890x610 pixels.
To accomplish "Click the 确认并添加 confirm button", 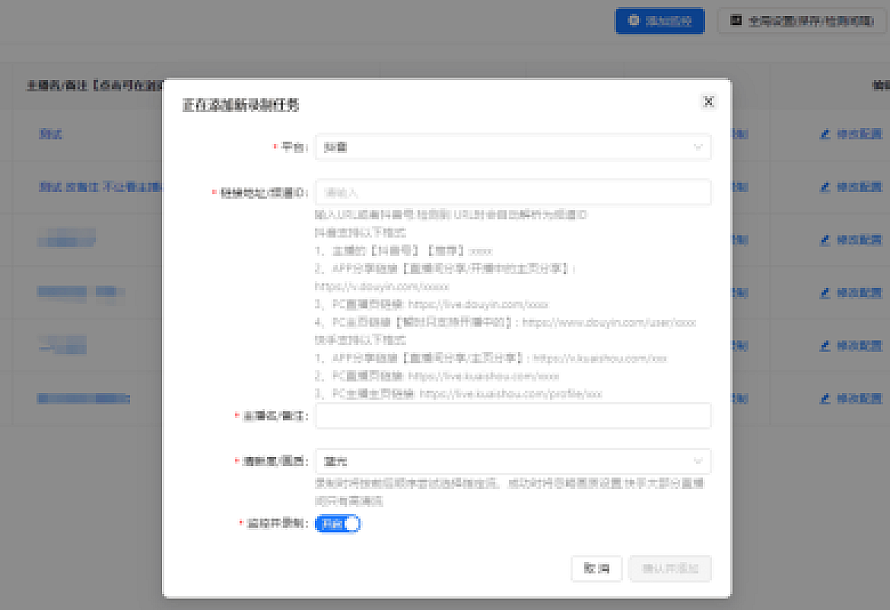I will [670, 568].
